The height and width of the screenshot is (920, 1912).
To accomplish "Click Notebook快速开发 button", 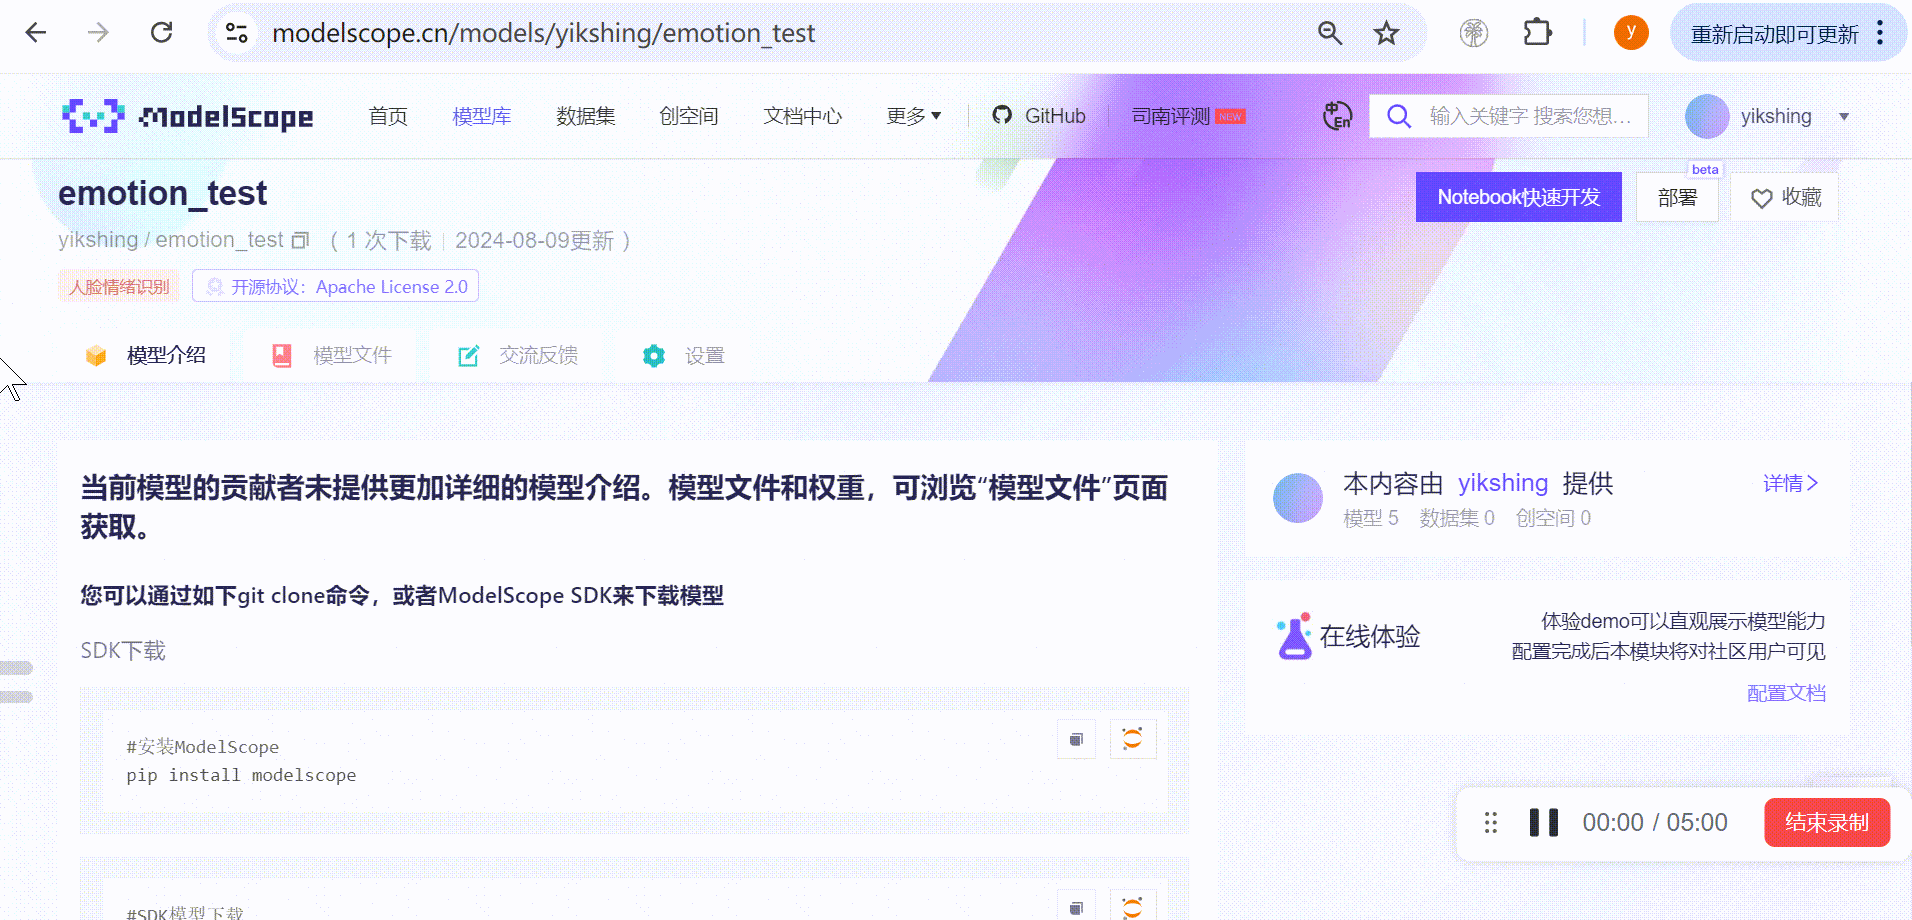I will 1519,197.
